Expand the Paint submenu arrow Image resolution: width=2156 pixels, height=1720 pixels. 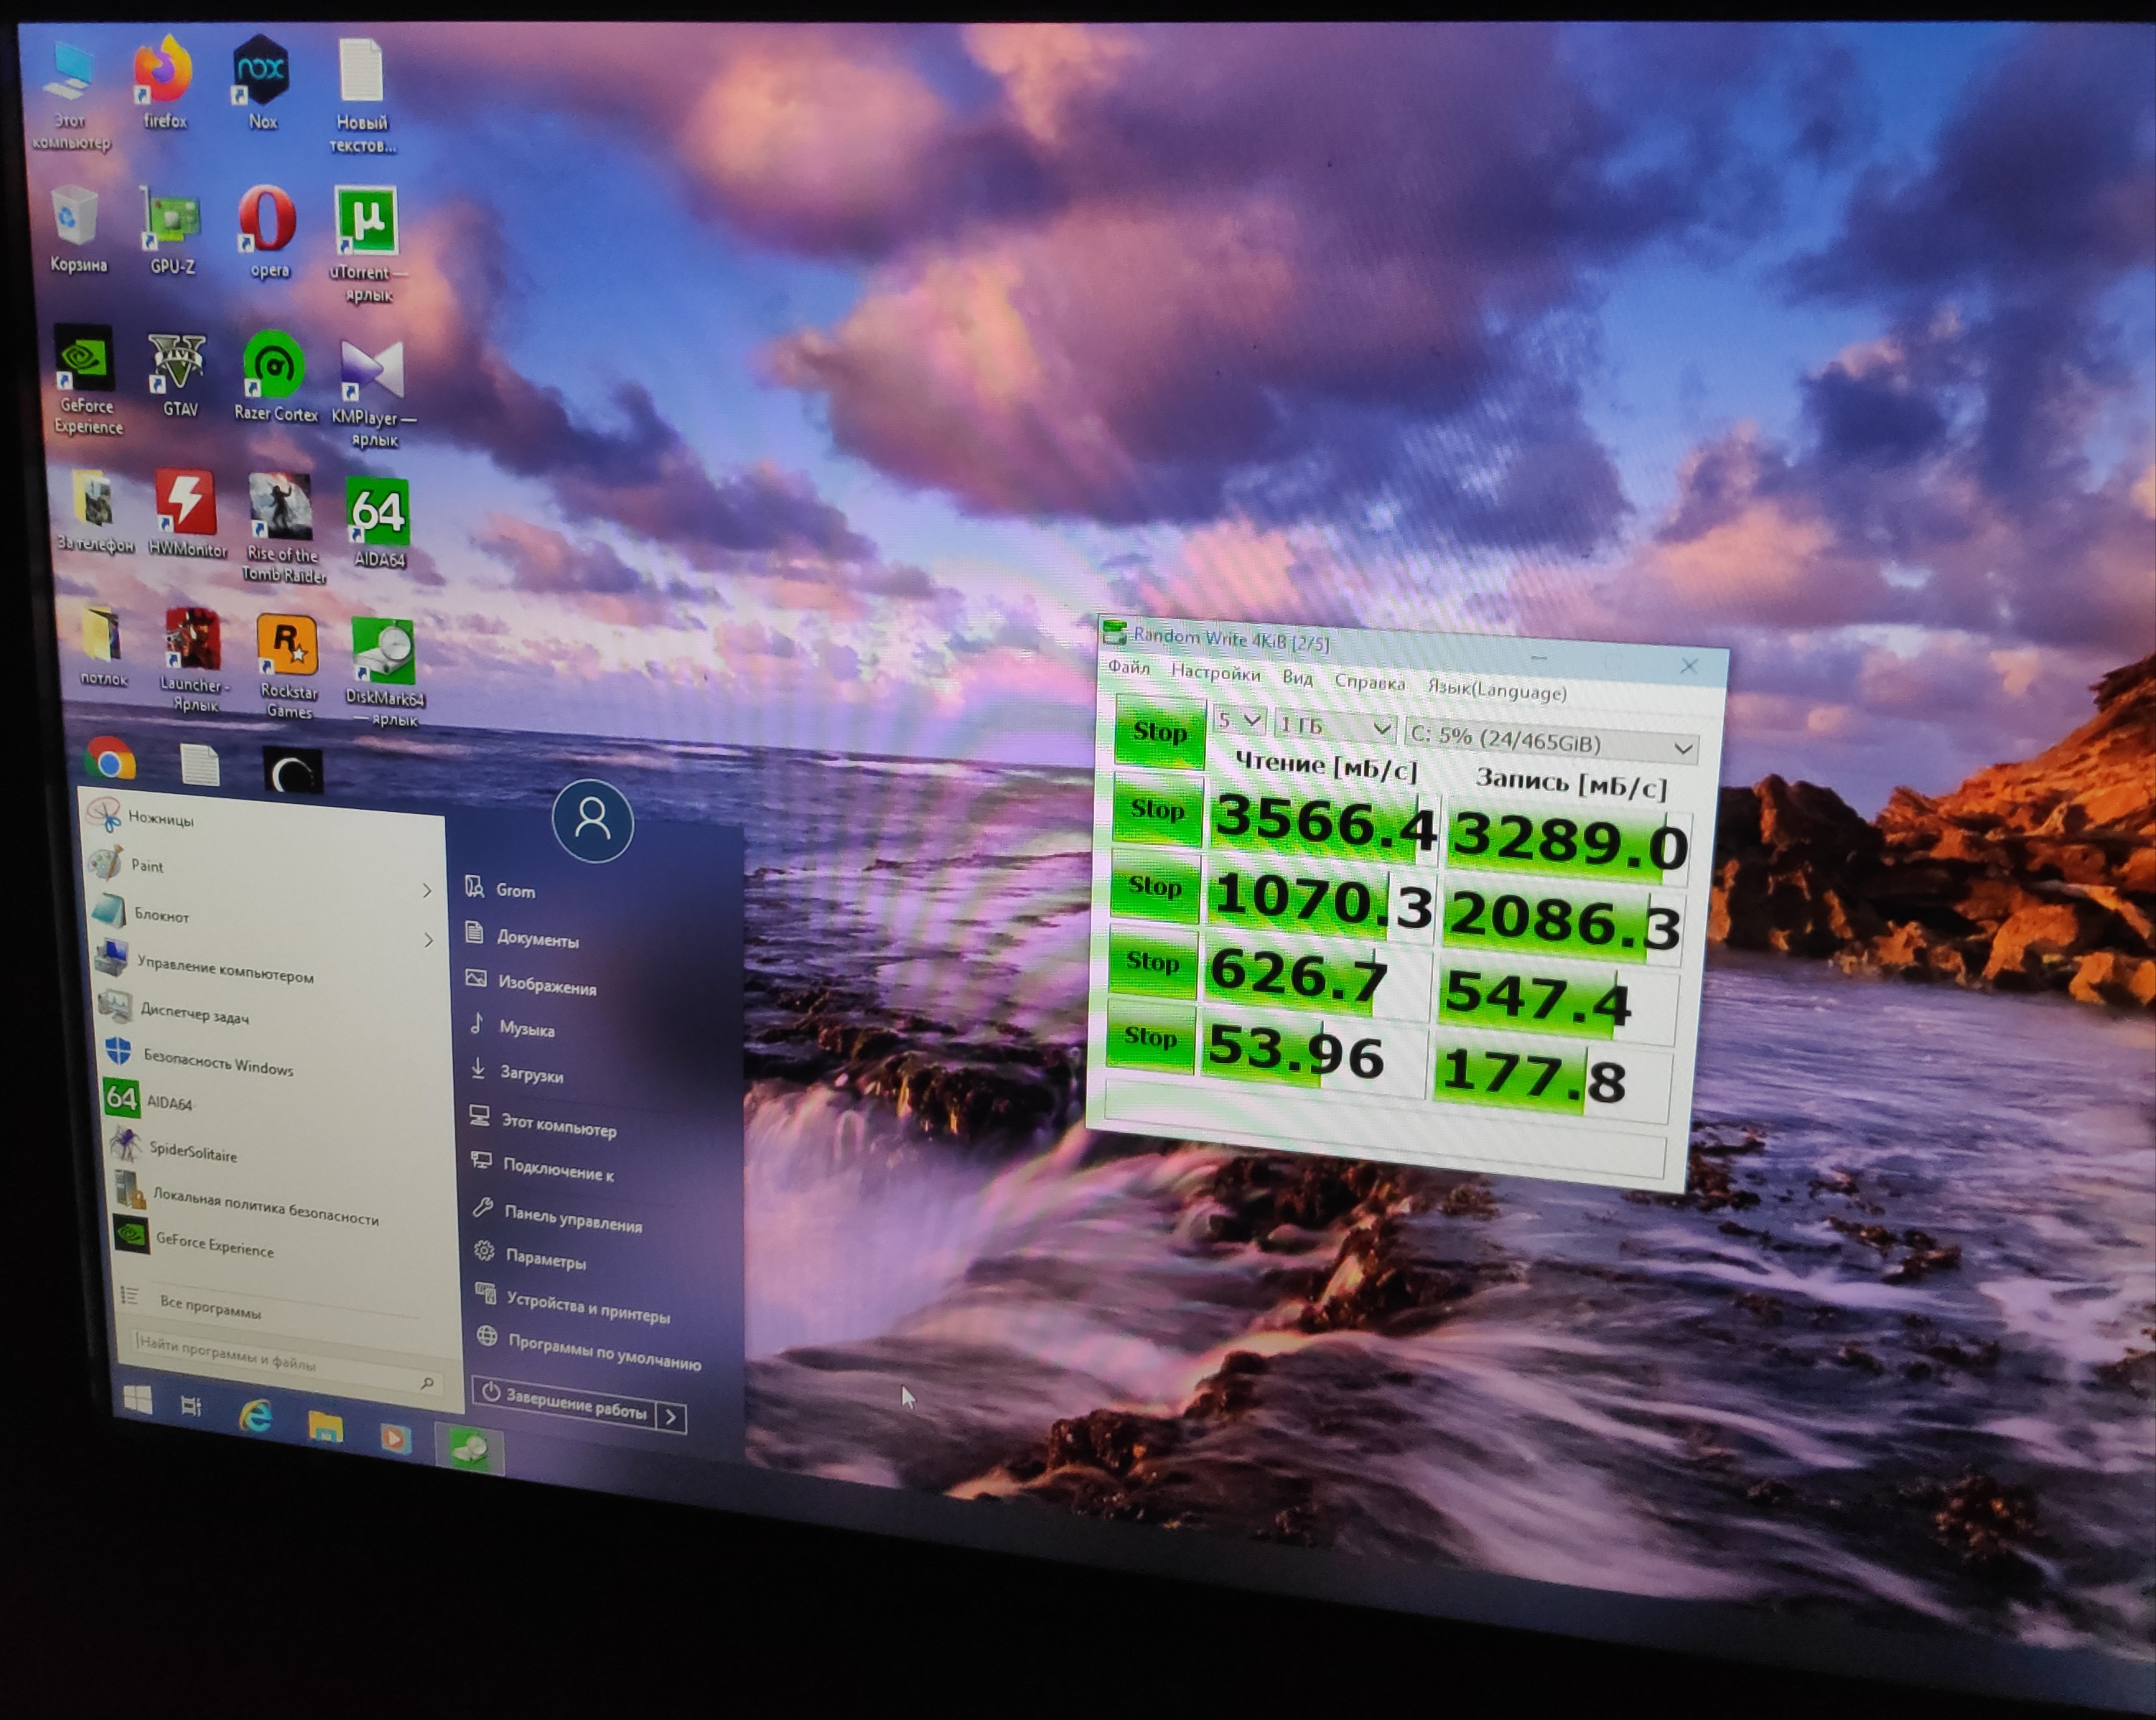coord(427,890)
